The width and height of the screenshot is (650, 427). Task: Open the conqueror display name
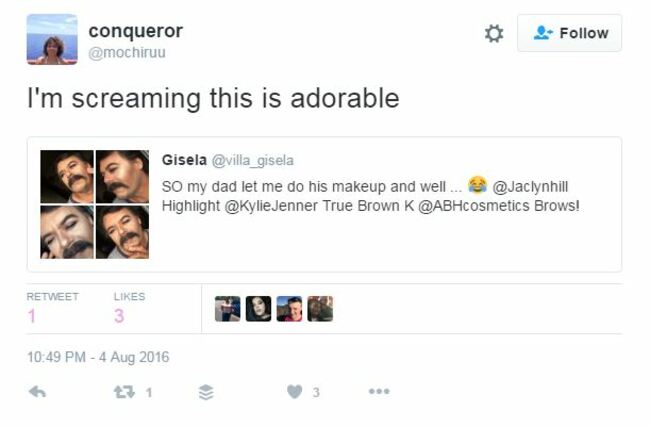coord(136,31)
